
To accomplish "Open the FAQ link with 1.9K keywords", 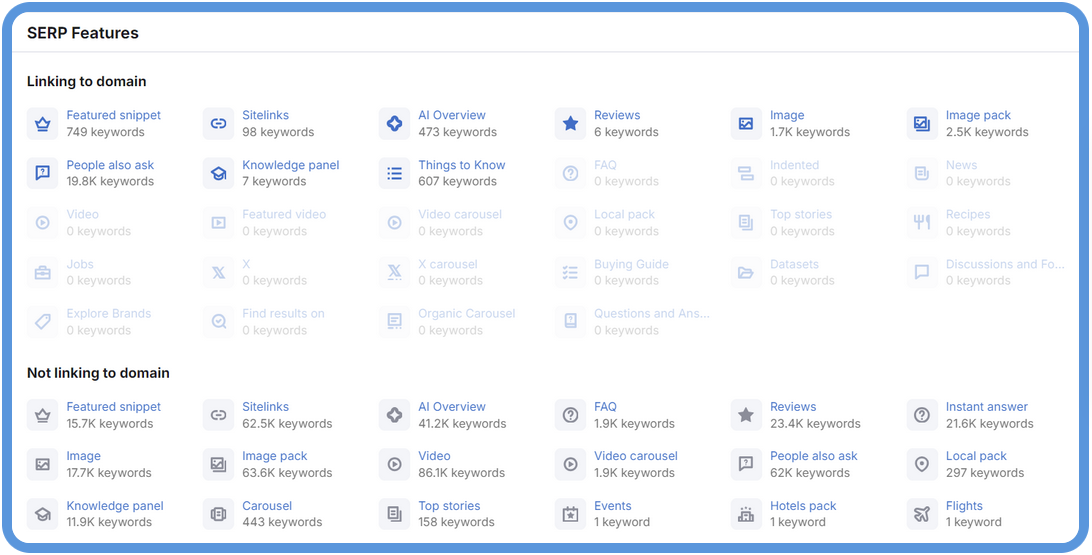I will coord(605,408).
